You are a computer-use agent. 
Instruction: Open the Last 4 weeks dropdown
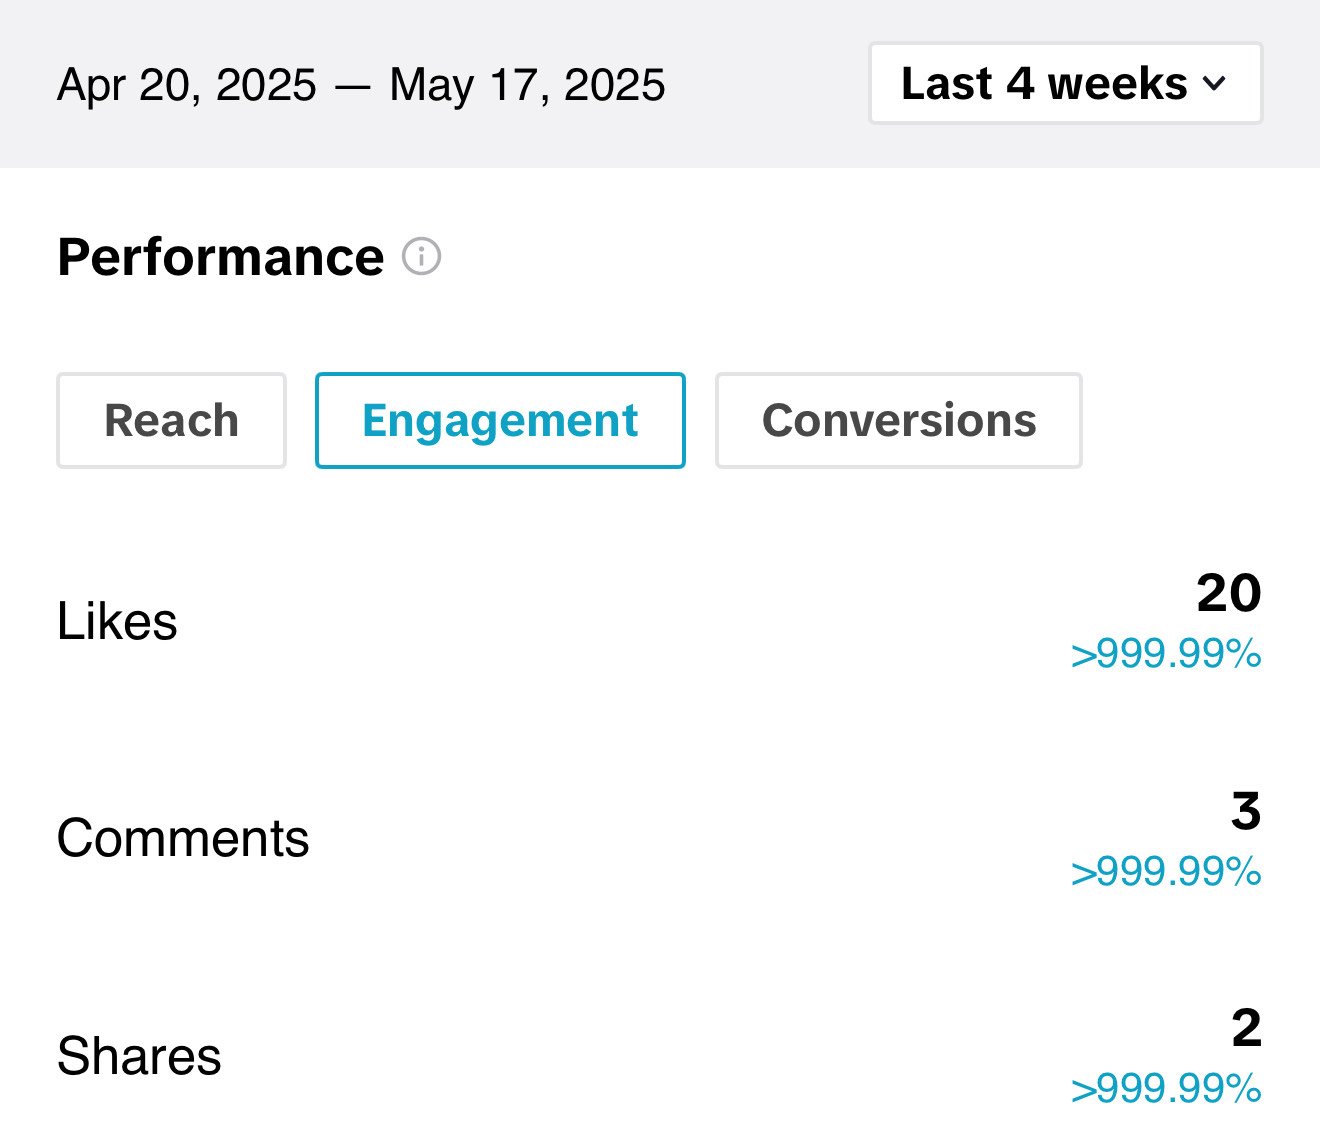pyautogui.click(x=1065, y=84)
